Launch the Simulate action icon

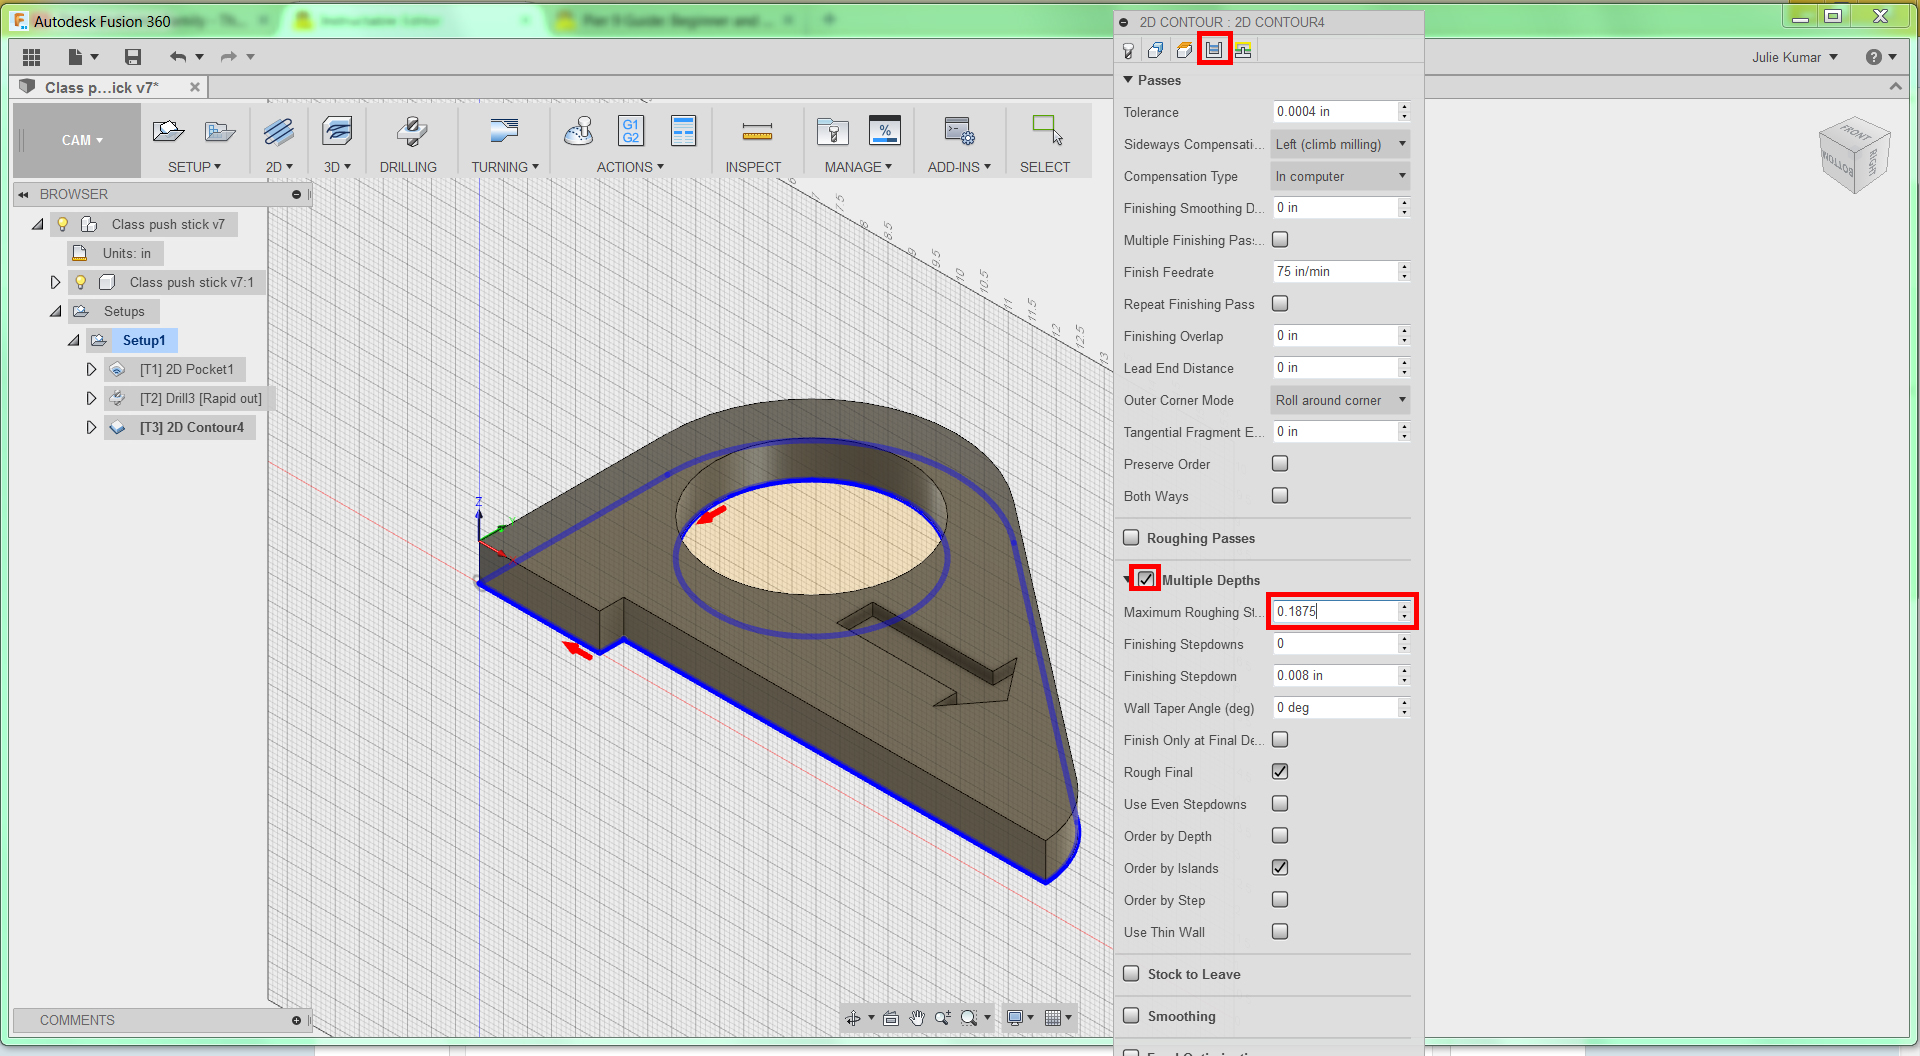tap(579, 131)
